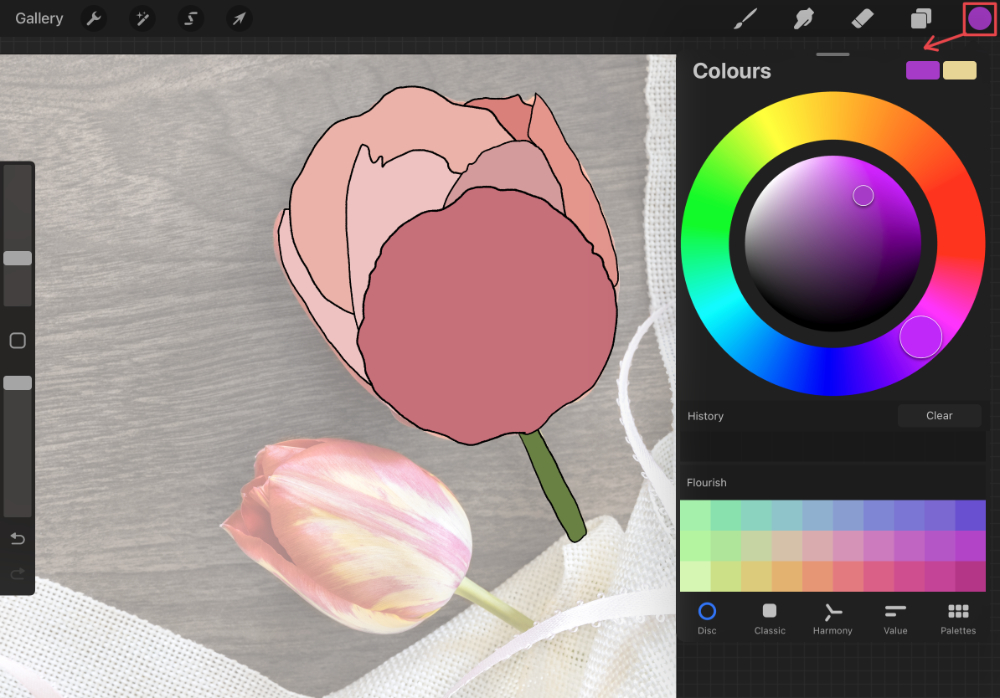Viewport: 1000px width, 698px height.
Task: Open the Flourish palette section
Action: (706, 482)
